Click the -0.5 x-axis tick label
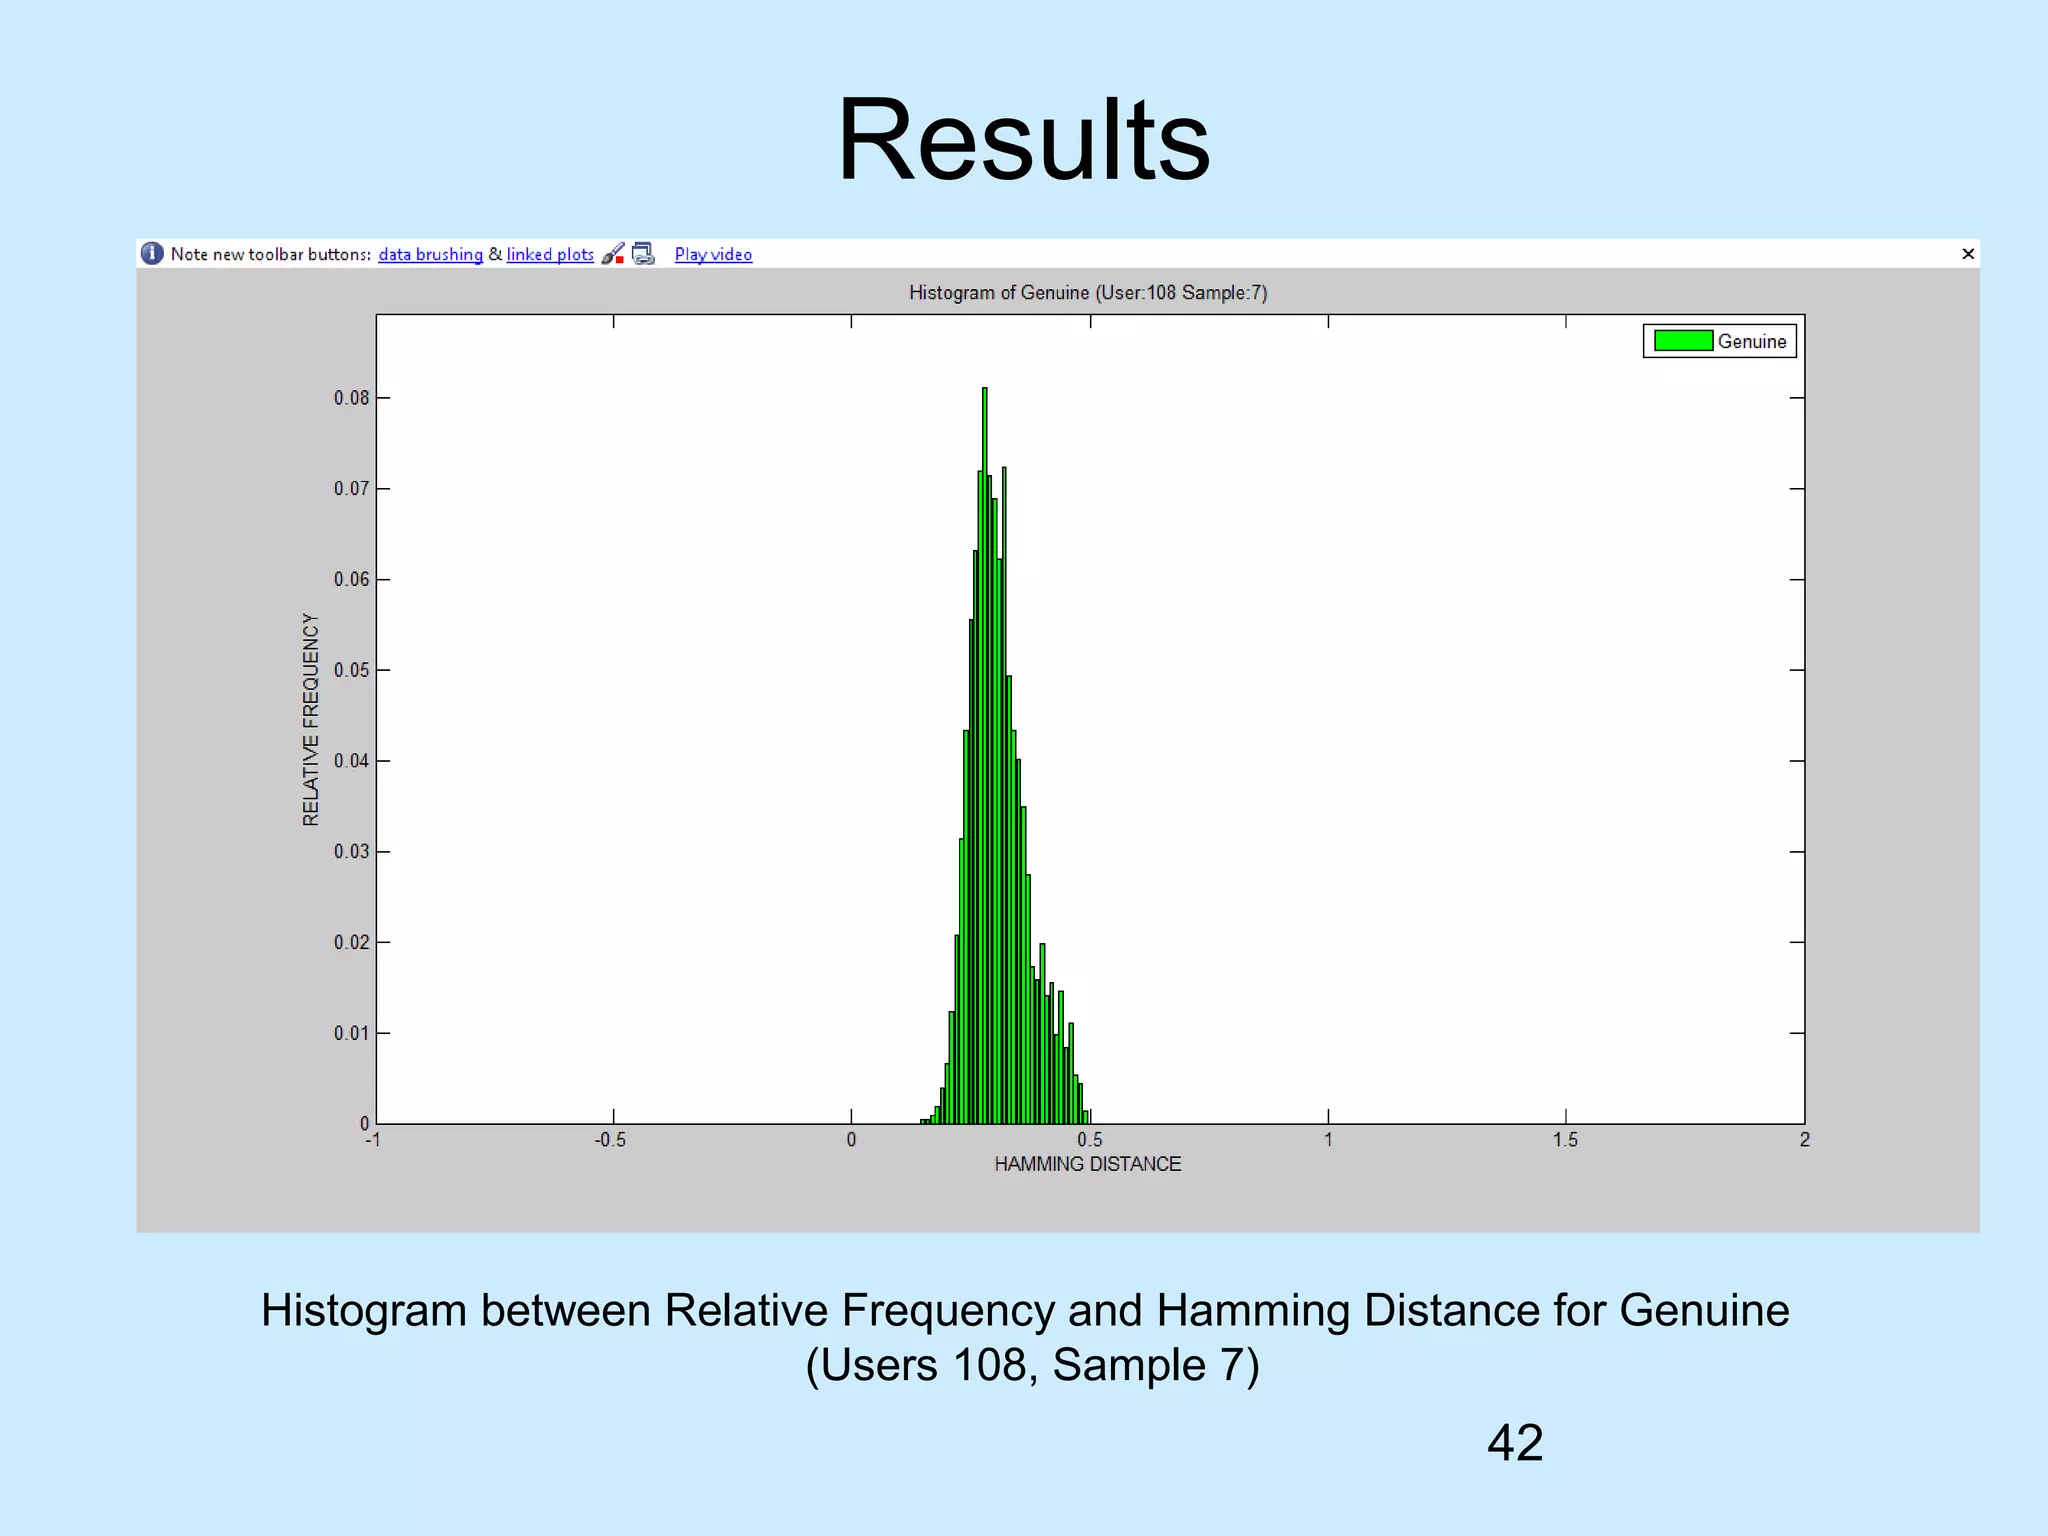Image resolution: width=2048 pixels, height=1536 pixels. [x=610, y=1140]
